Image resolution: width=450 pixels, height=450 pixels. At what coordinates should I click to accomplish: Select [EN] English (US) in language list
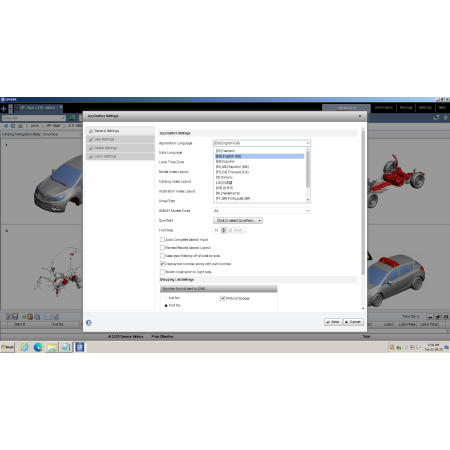[259, 156]
